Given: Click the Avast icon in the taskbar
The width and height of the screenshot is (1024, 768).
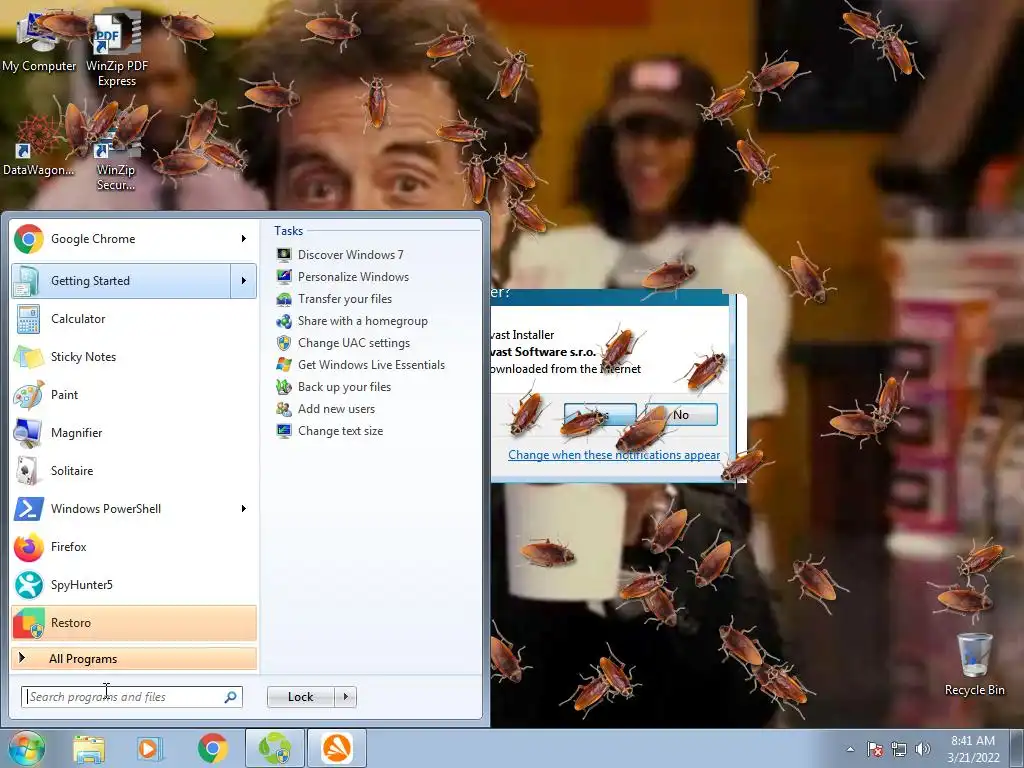Looking at the screenshot, I should (x=337, y=748).
